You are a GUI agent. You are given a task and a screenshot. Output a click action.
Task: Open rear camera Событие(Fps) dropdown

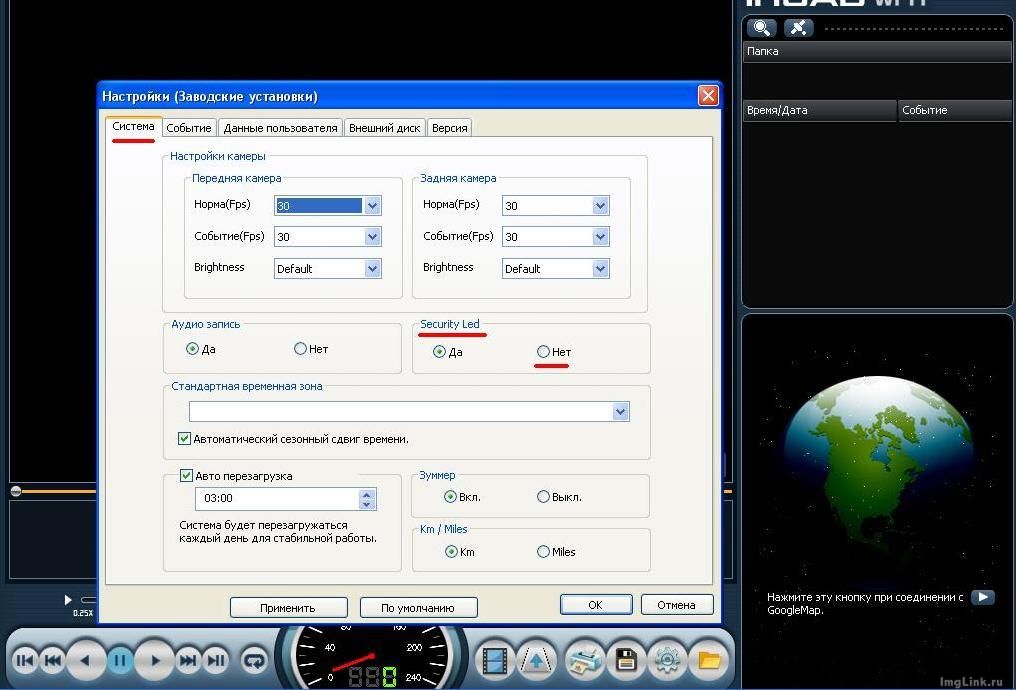600,236
